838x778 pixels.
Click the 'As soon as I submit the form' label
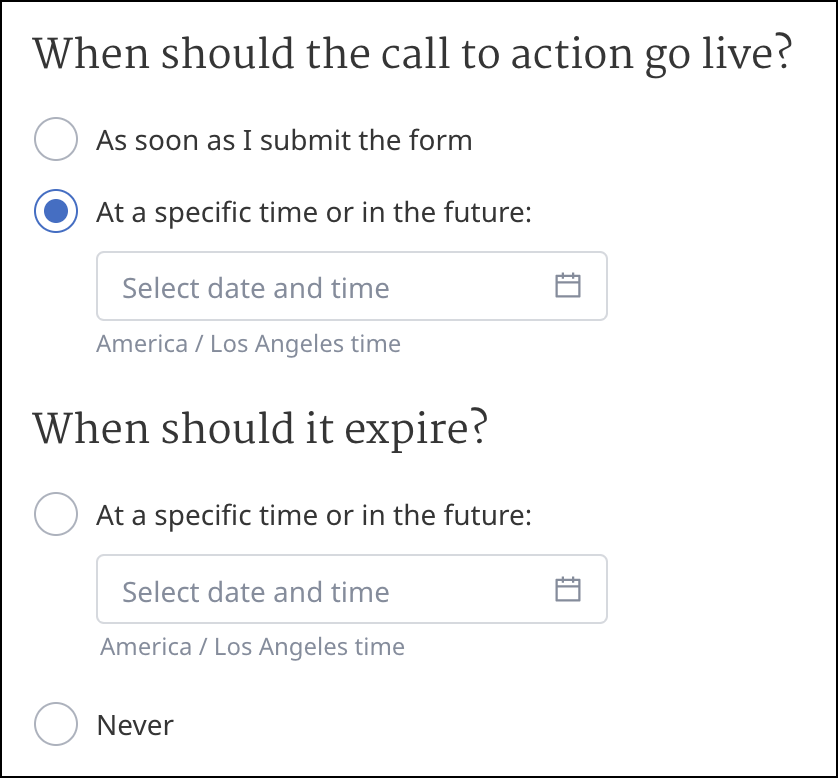pos(284,140)
